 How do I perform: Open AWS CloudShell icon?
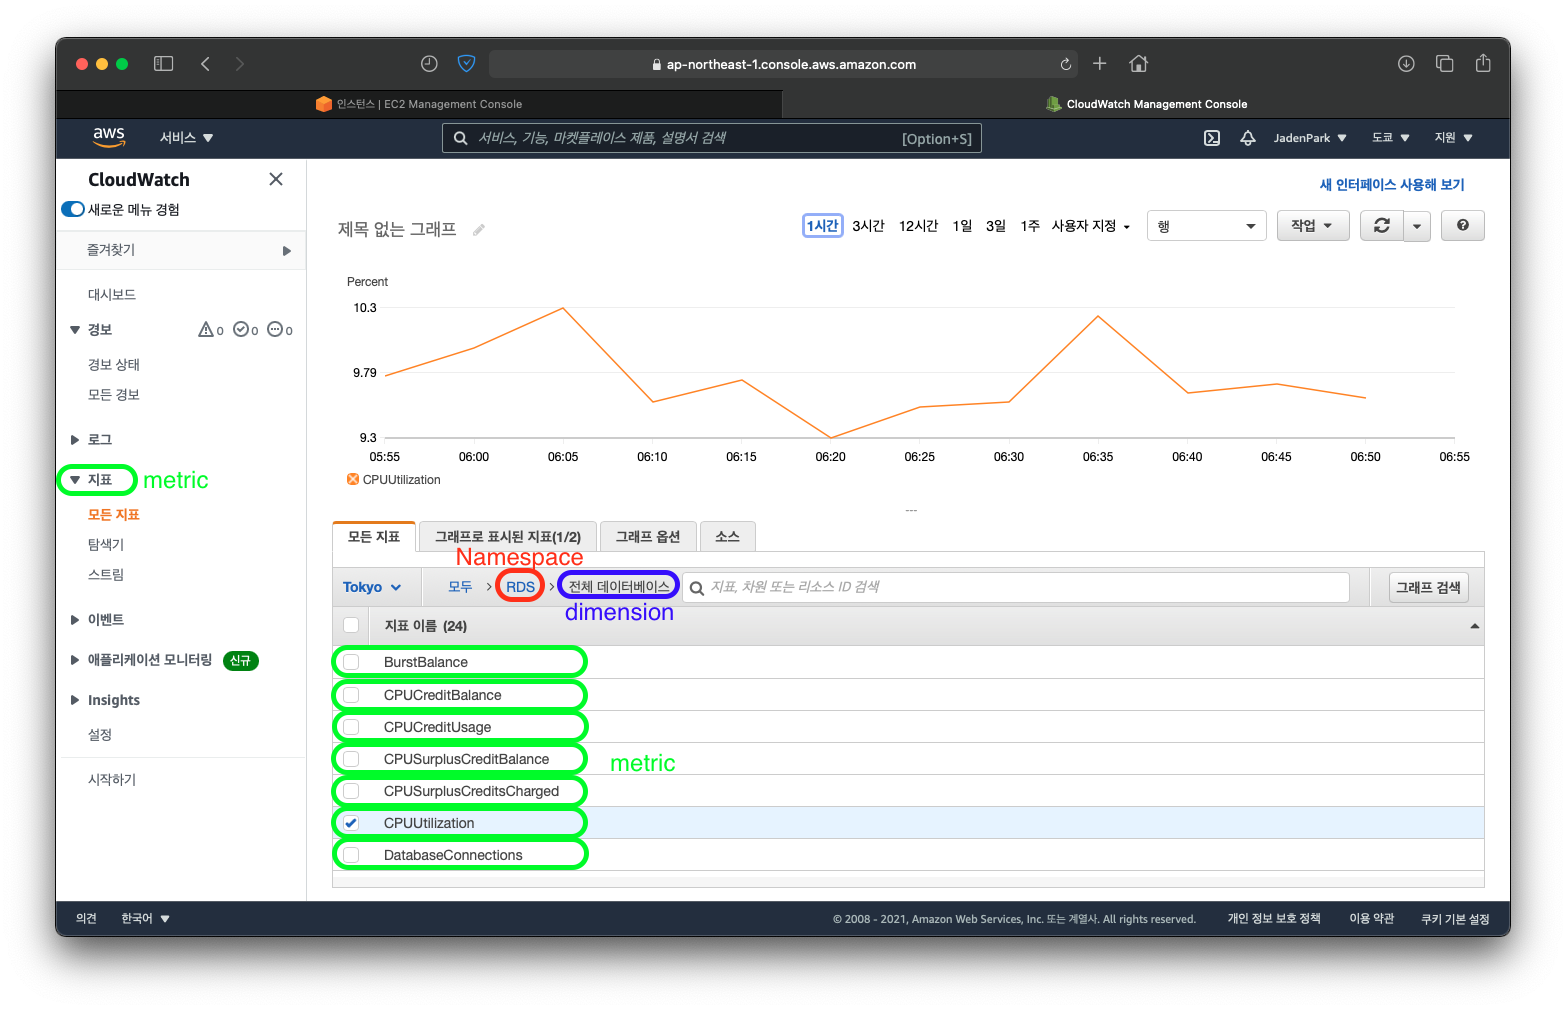click(x=1212, y=138)
